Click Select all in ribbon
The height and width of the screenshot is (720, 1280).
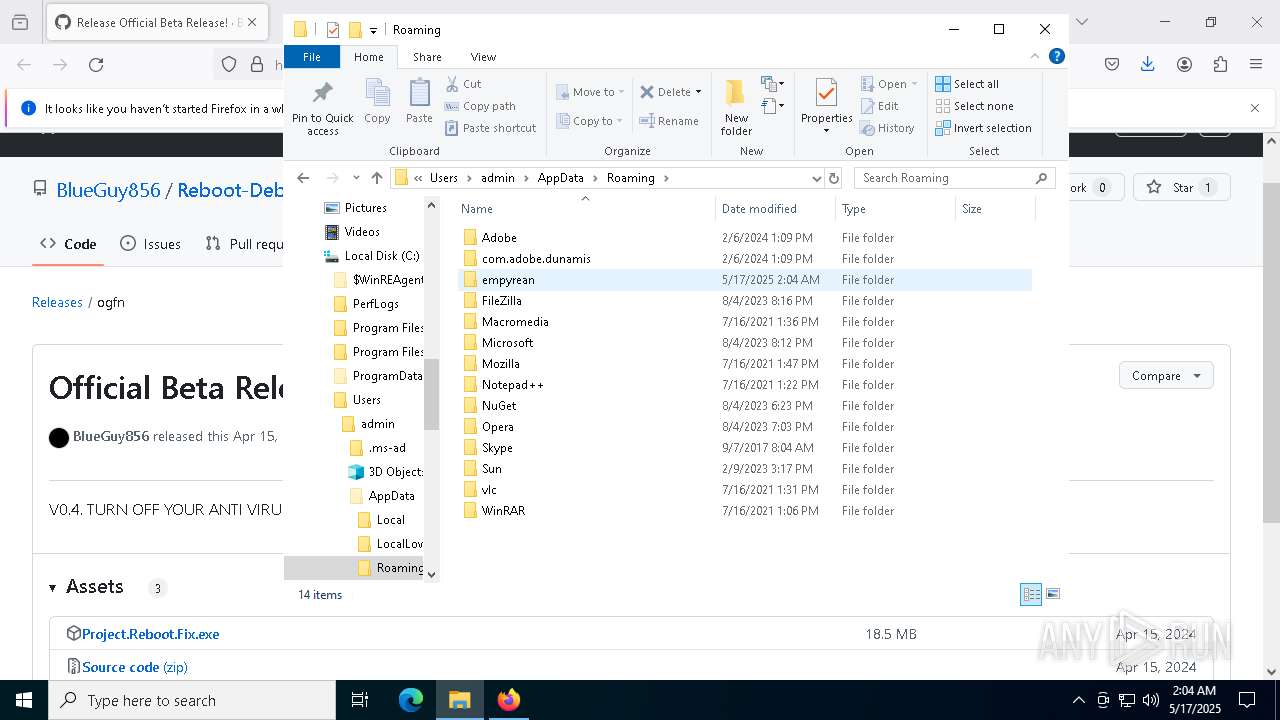tap(967, 84)
